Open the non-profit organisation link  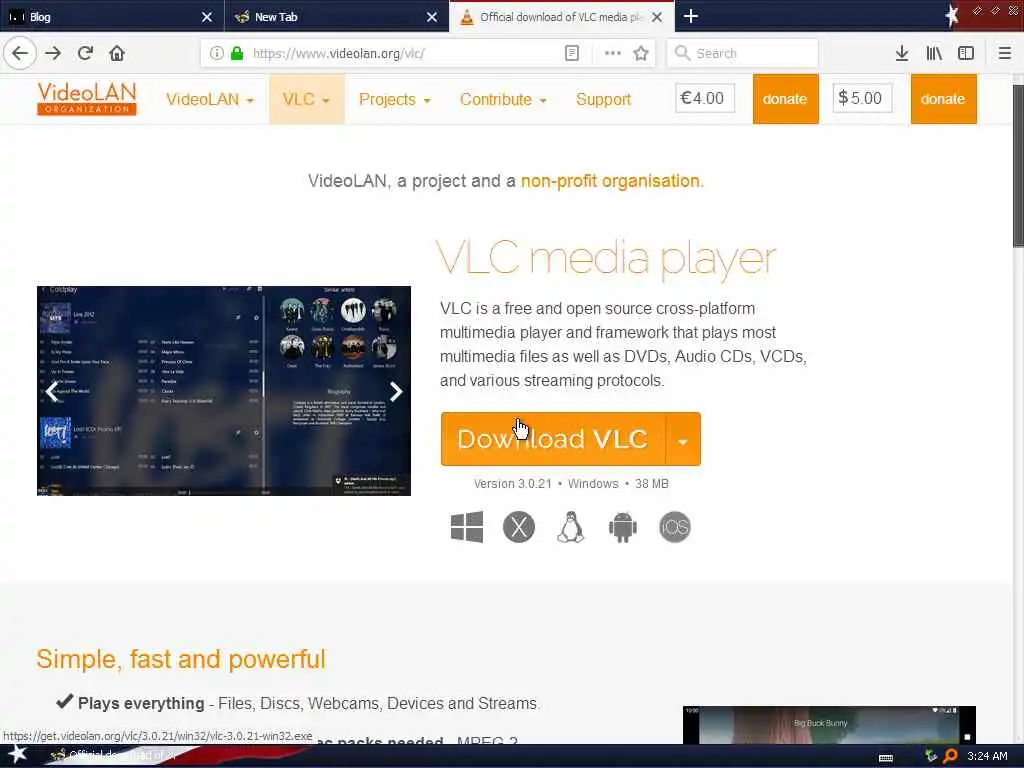(610, 181)
